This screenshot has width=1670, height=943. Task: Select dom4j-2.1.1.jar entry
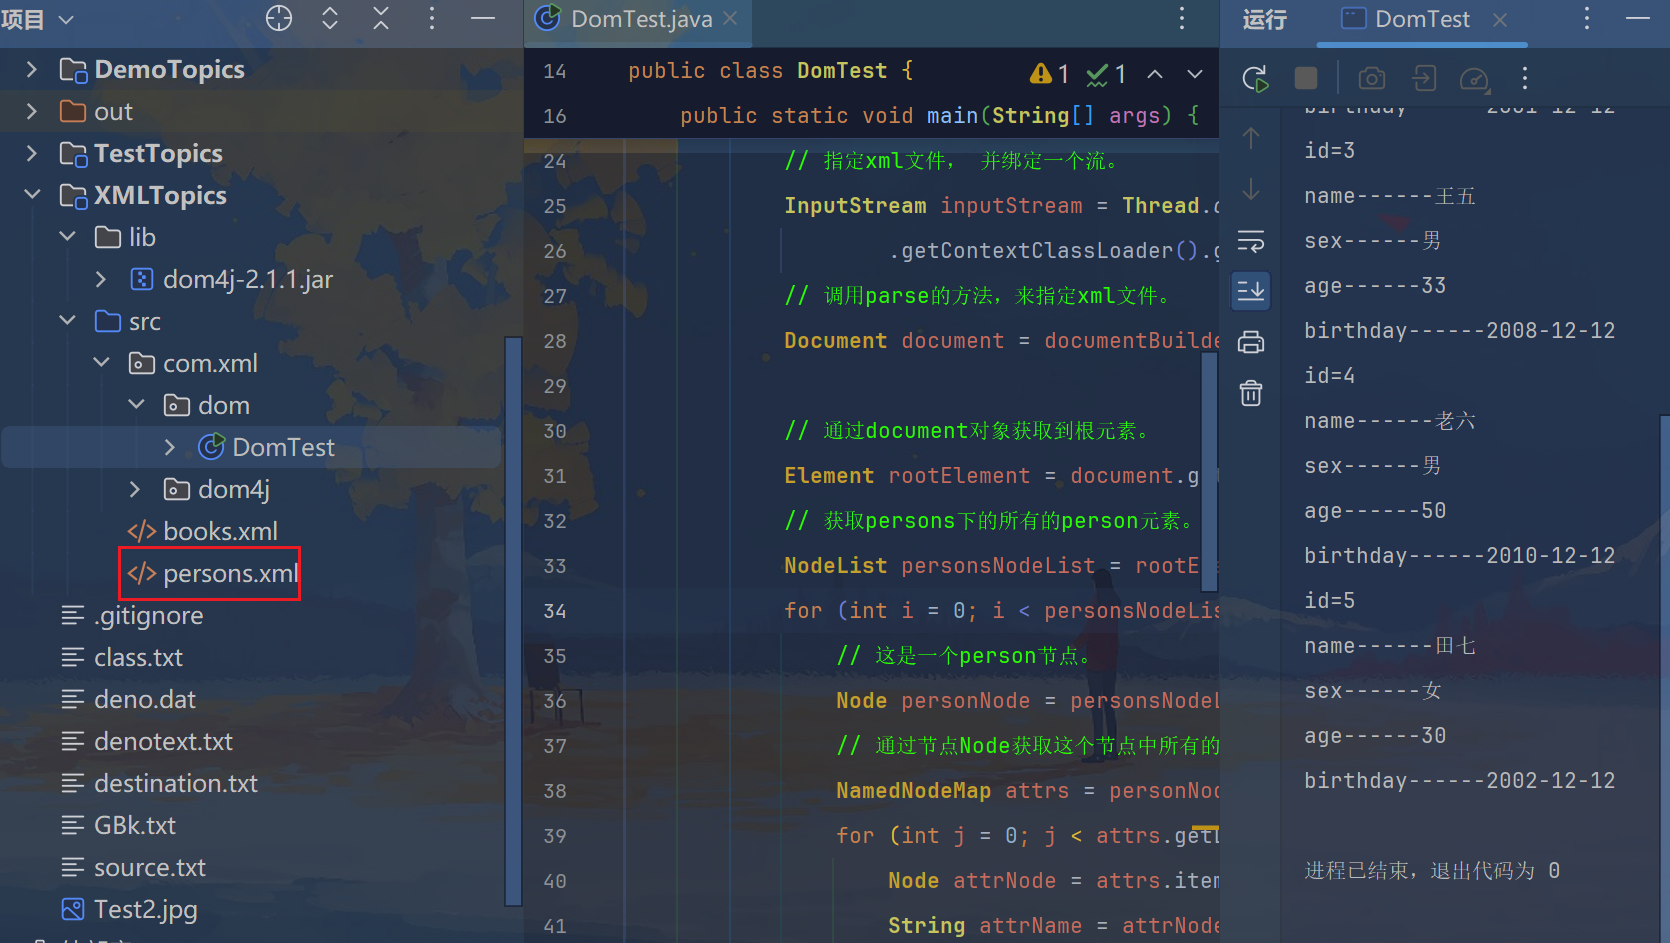point(232,279)
